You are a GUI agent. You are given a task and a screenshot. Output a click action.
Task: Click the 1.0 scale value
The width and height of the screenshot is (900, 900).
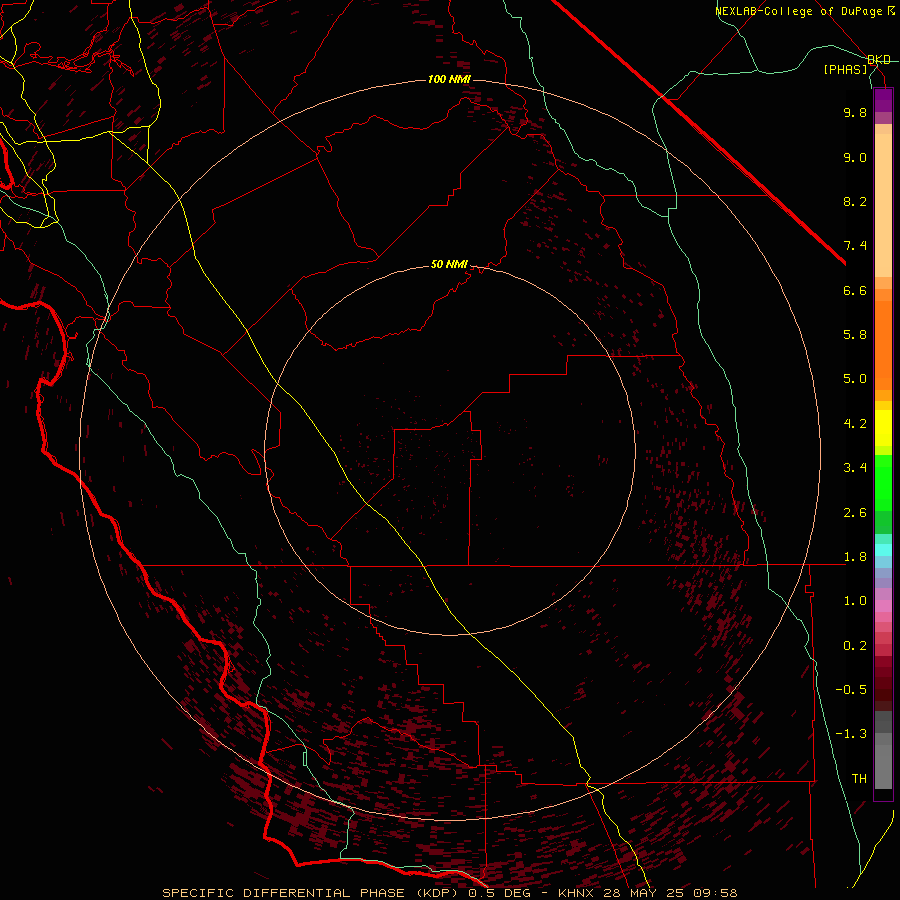[x=855, y=601]
